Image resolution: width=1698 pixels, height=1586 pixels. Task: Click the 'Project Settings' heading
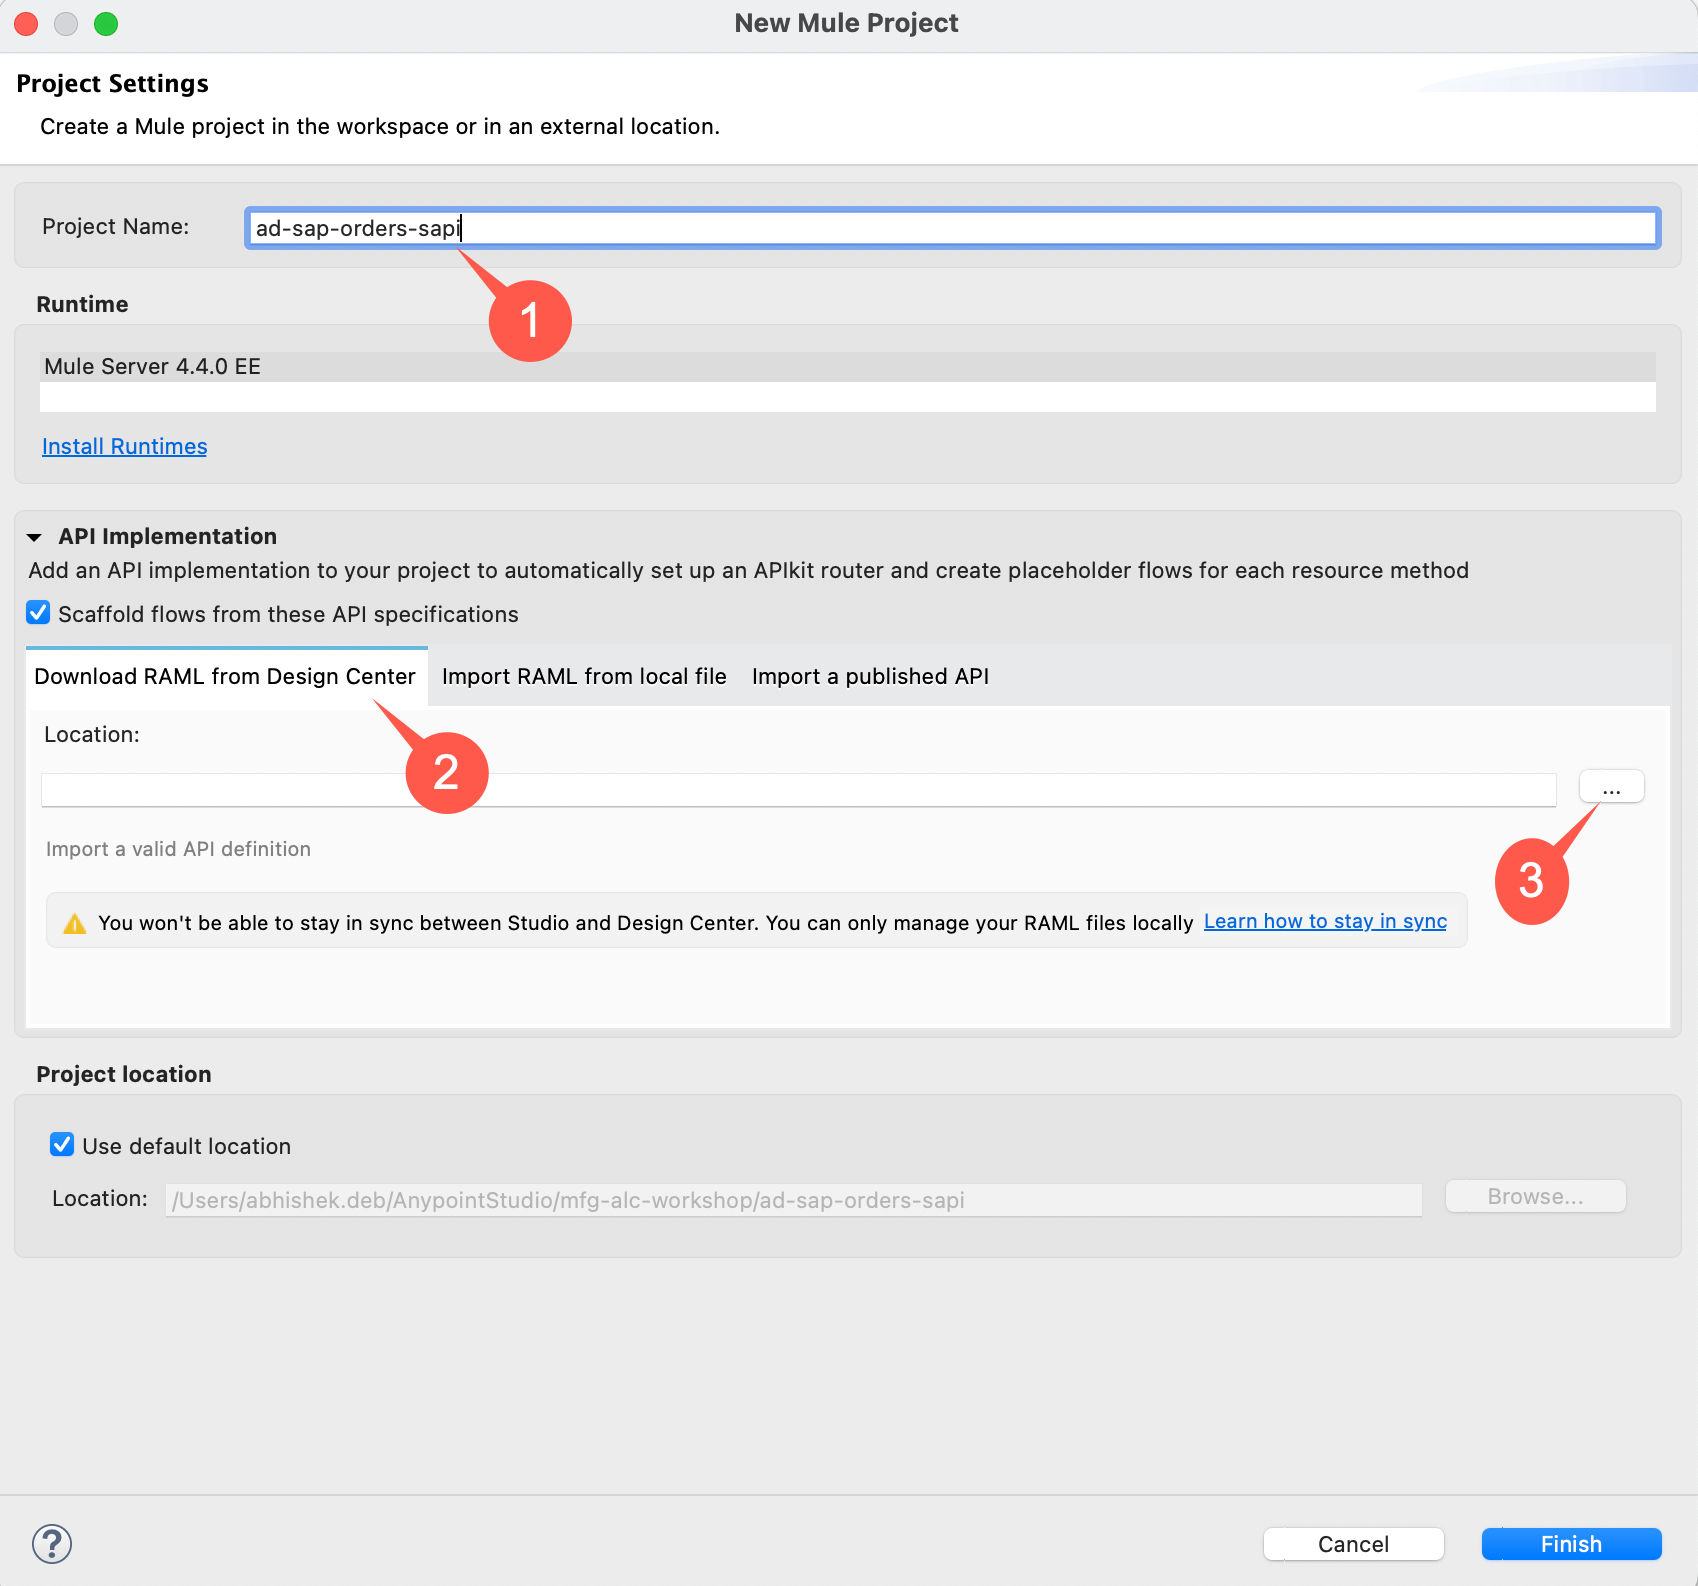[112, 84]
